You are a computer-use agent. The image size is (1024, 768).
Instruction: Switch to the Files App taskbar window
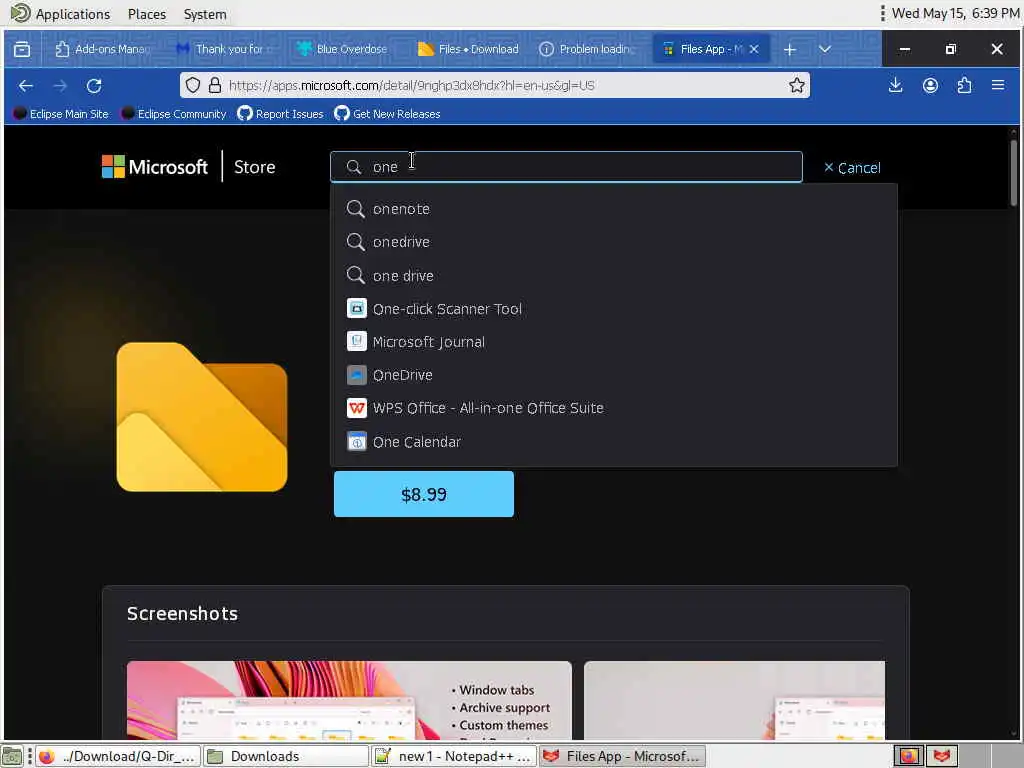click(x=622, y=756)
